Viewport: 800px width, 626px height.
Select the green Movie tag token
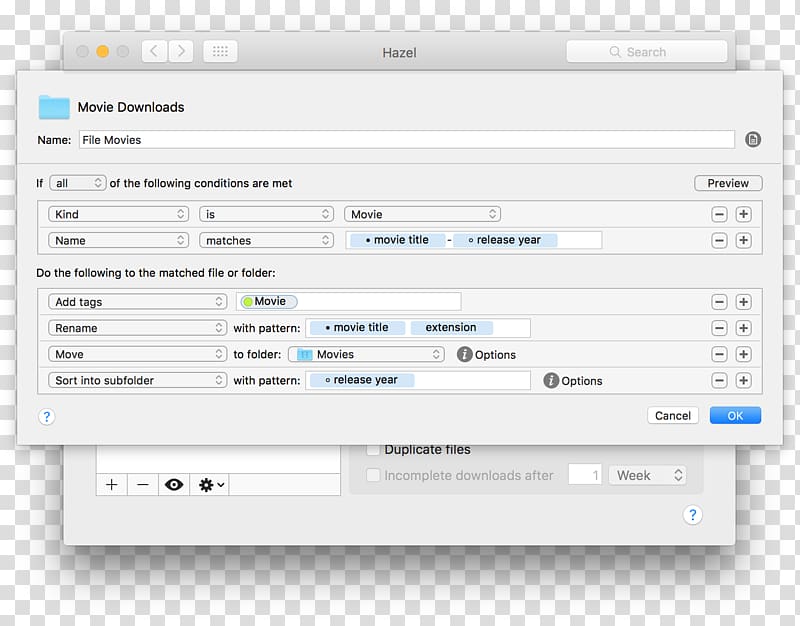pyautogui.click(x=269, y=302)
